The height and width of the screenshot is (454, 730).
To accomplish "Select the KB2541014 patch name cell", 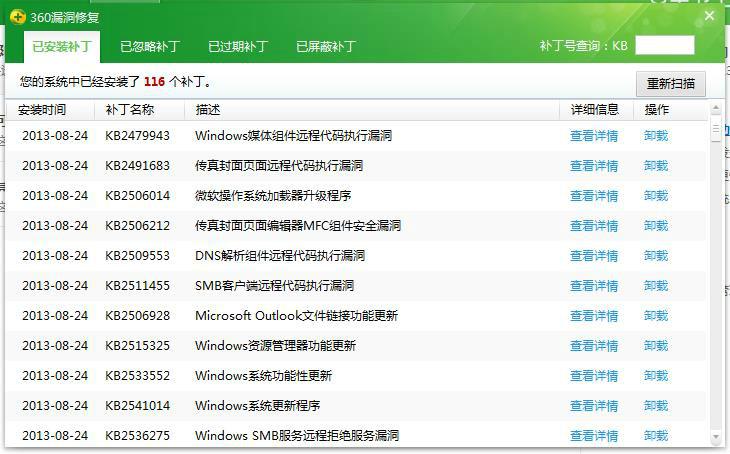I will point(137,406).
